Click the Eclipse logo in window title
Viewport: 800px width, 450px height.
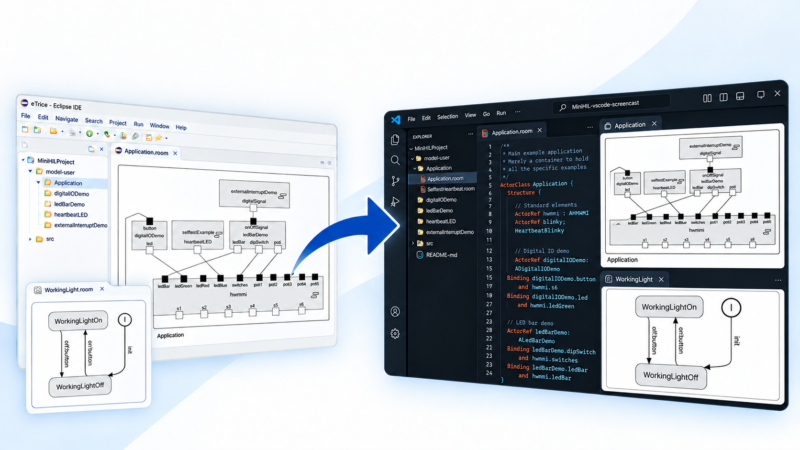(x=24, y=103)
